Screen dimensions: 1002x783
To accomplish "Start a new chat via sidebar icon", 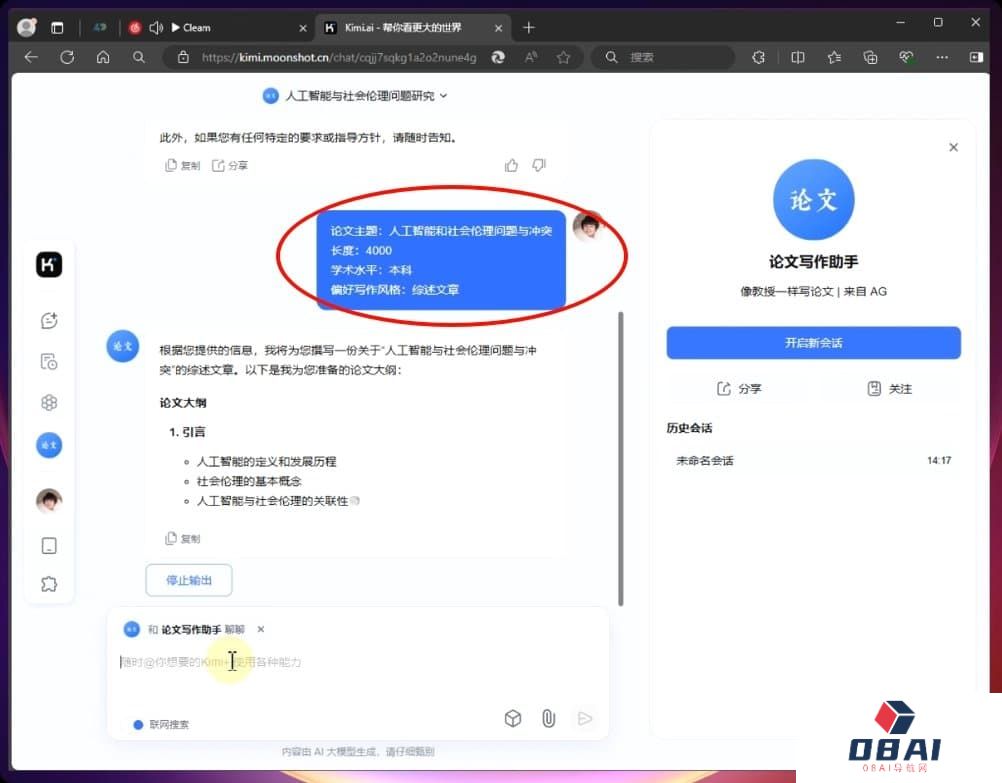I will [49, 321].
